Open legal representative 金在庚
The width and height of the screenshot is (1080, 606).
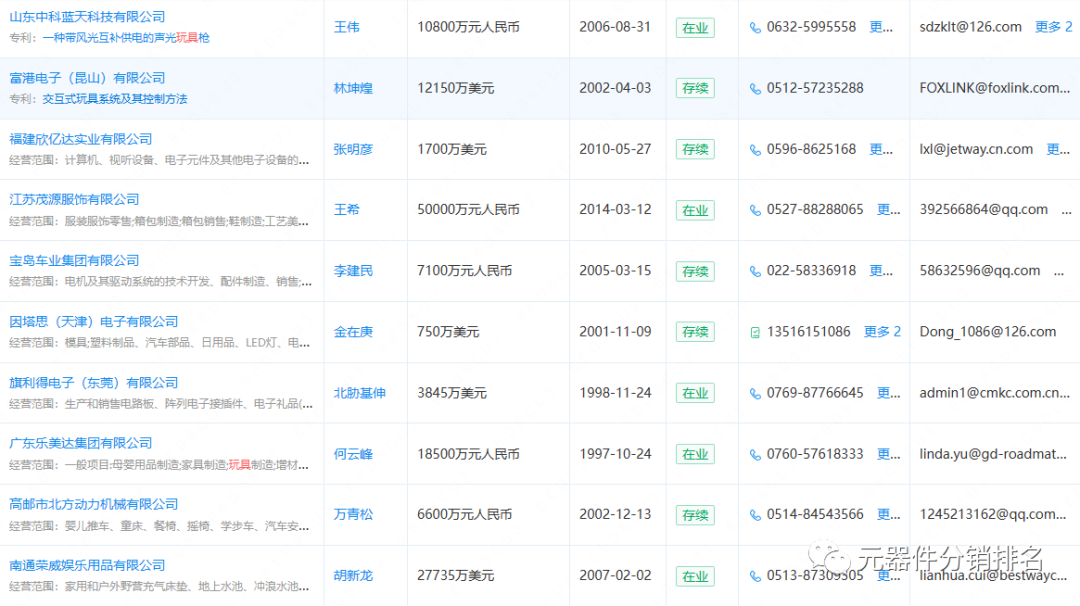click(x=353, y=332)
